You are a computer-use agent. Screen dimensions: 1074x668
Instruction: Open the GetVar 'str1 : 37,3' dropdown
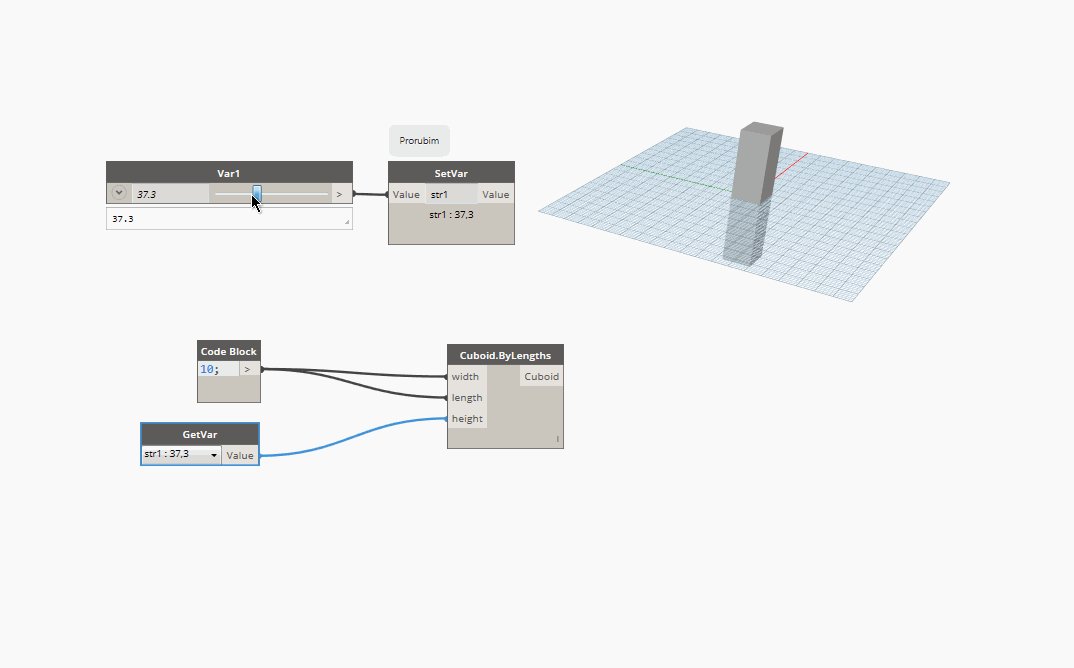point(182,454)
